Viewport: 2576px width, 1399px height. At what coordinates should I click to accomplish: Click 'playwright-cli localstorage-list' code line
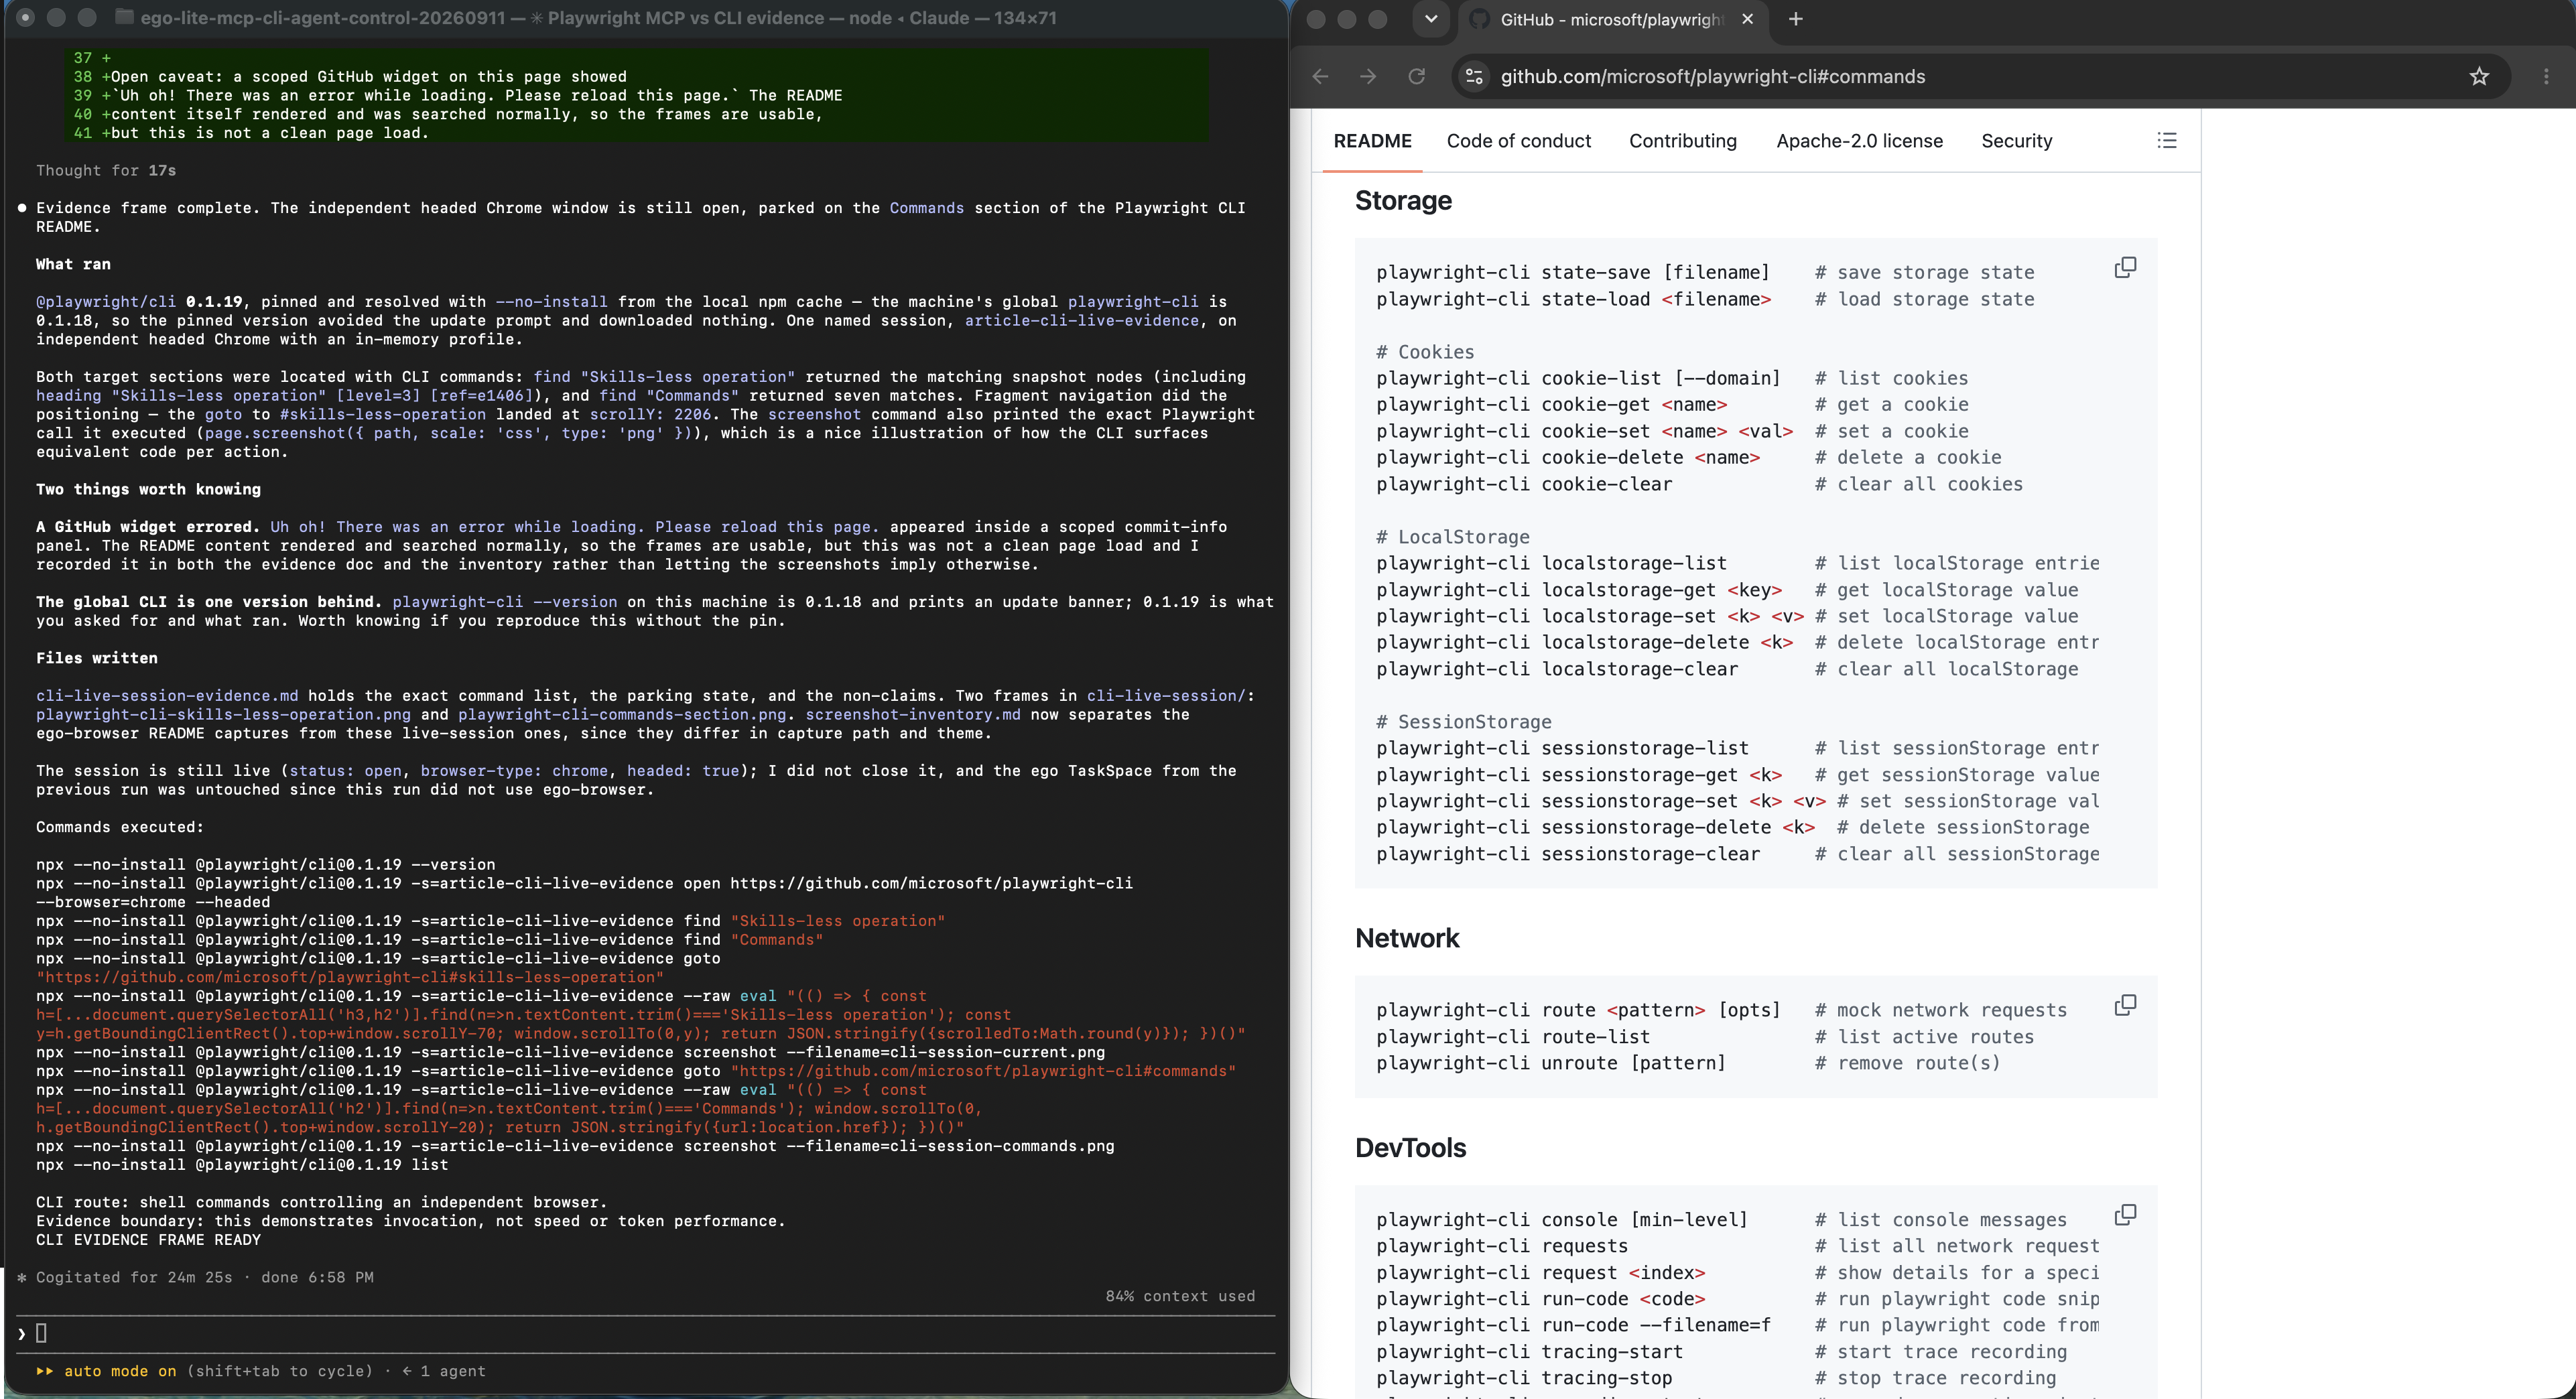(x=1551, y=564)
